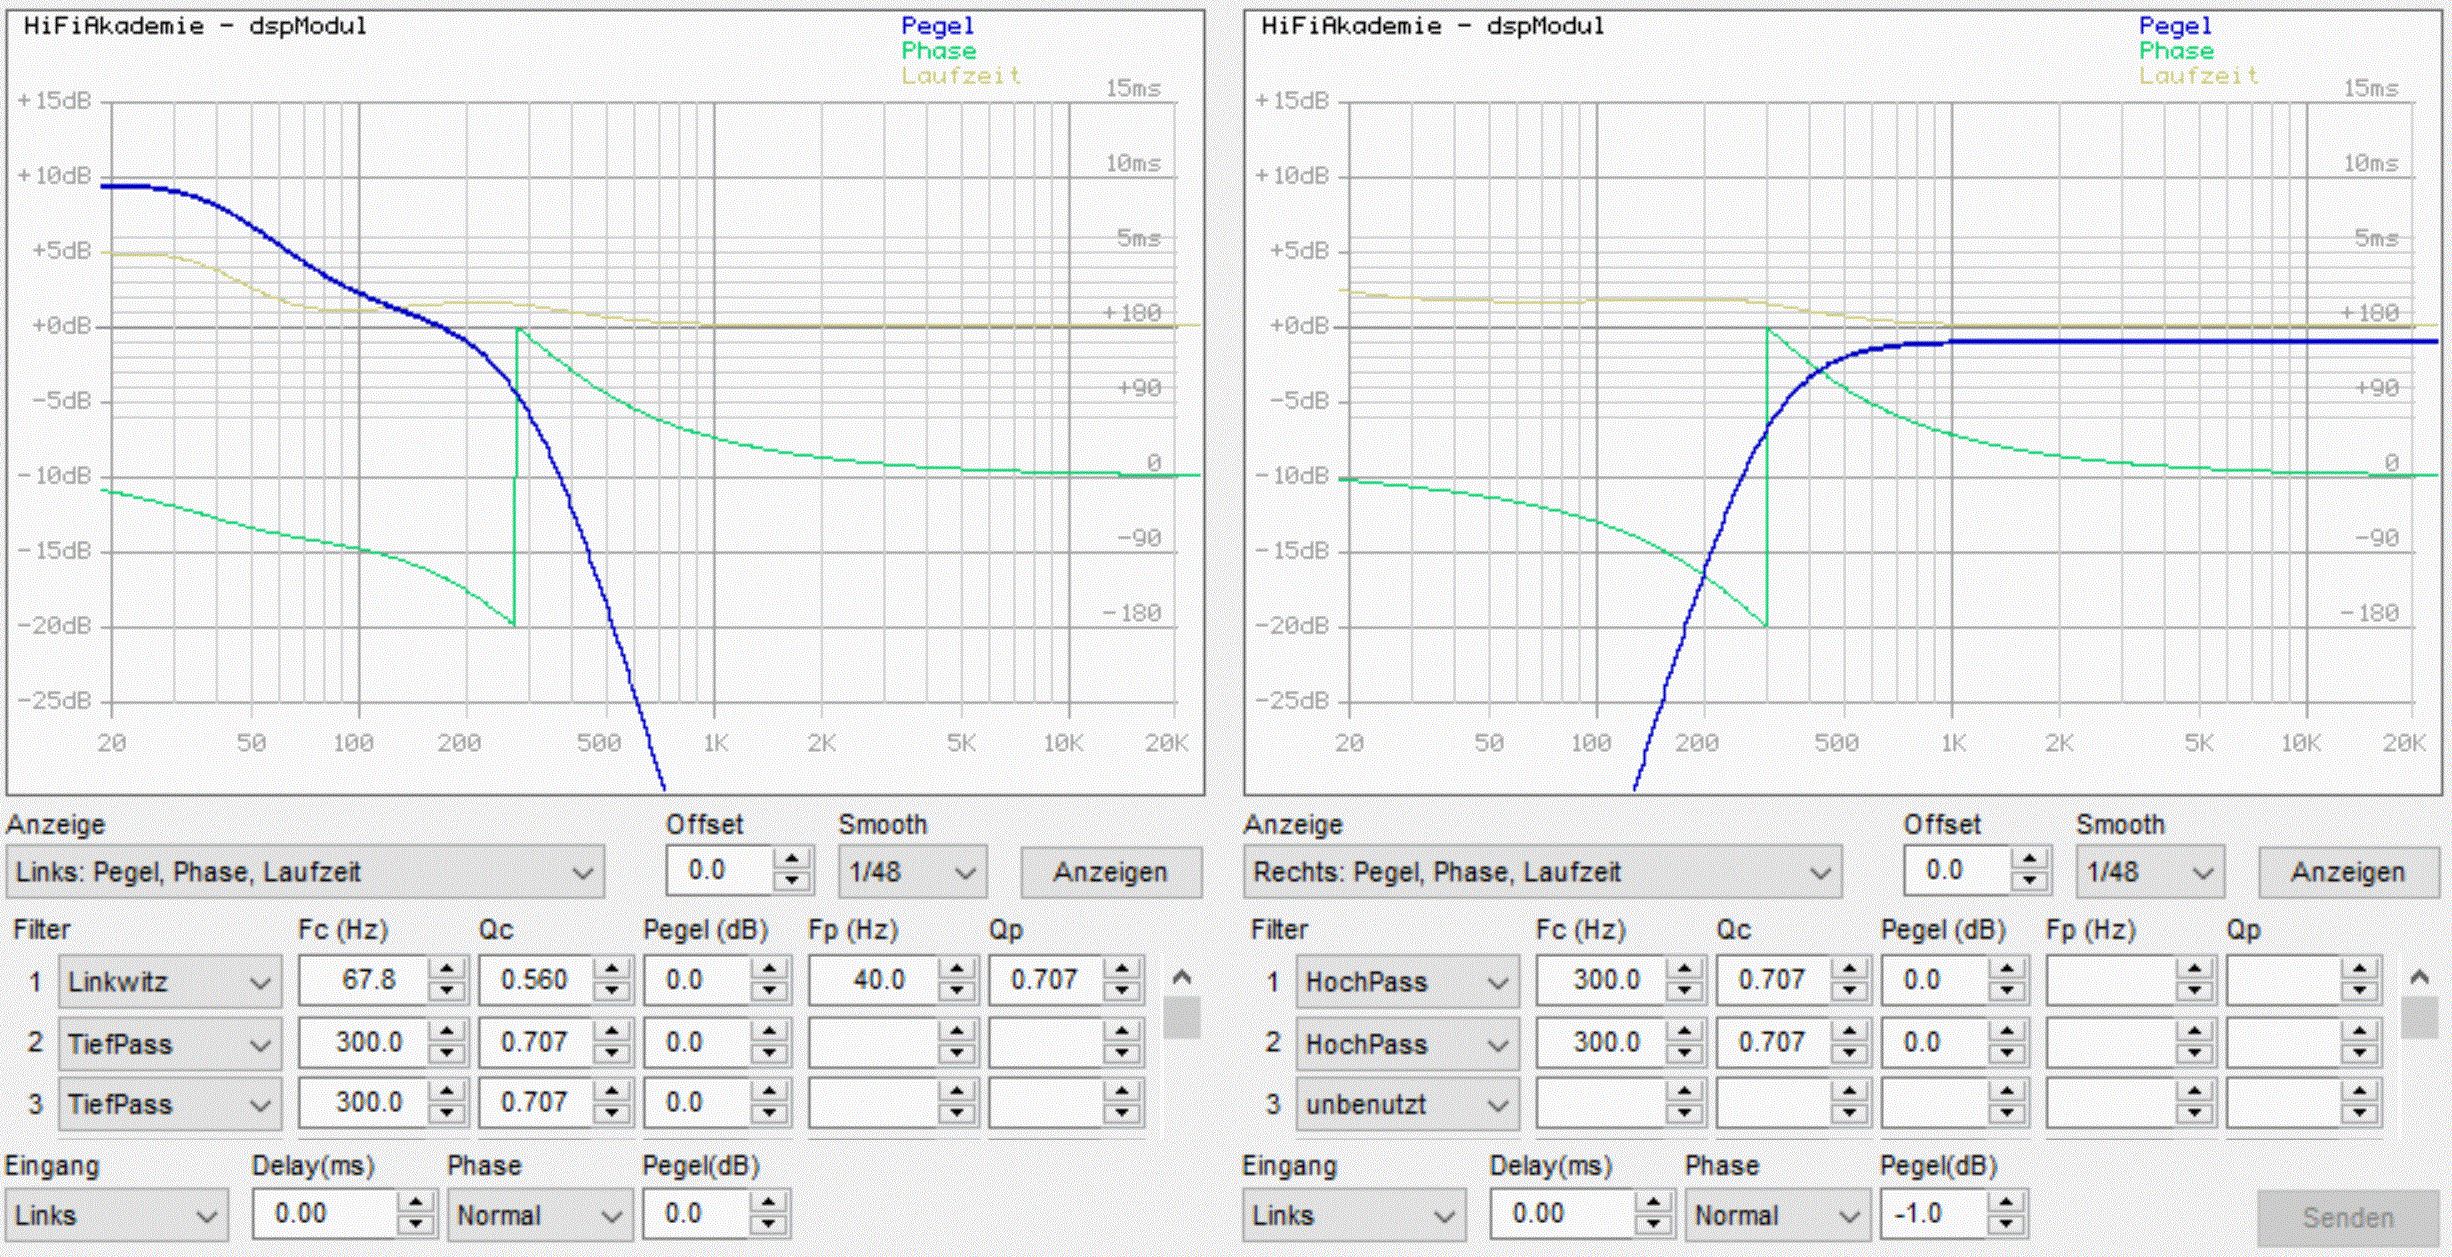Open left Anzeige display dropdown
2452x1257 pixels.
point(581,873)
